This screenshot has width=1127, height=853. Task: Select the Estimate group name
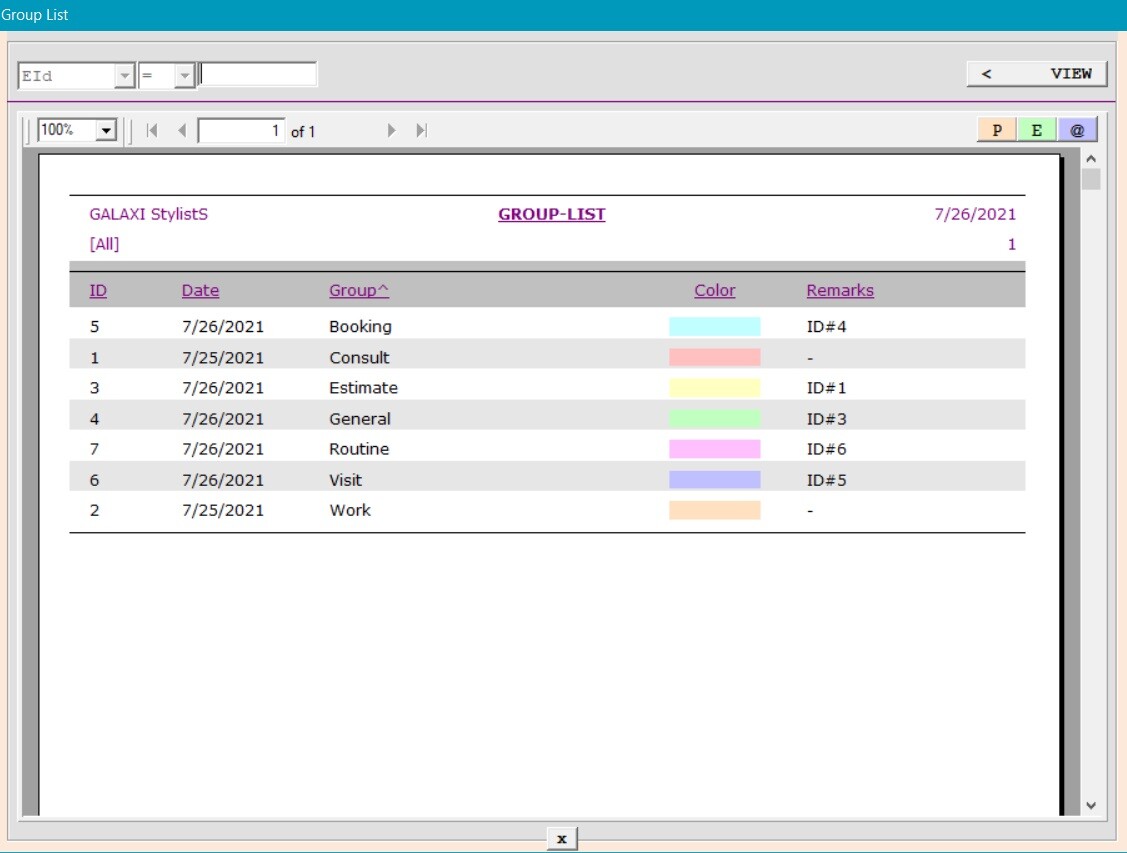363,388
